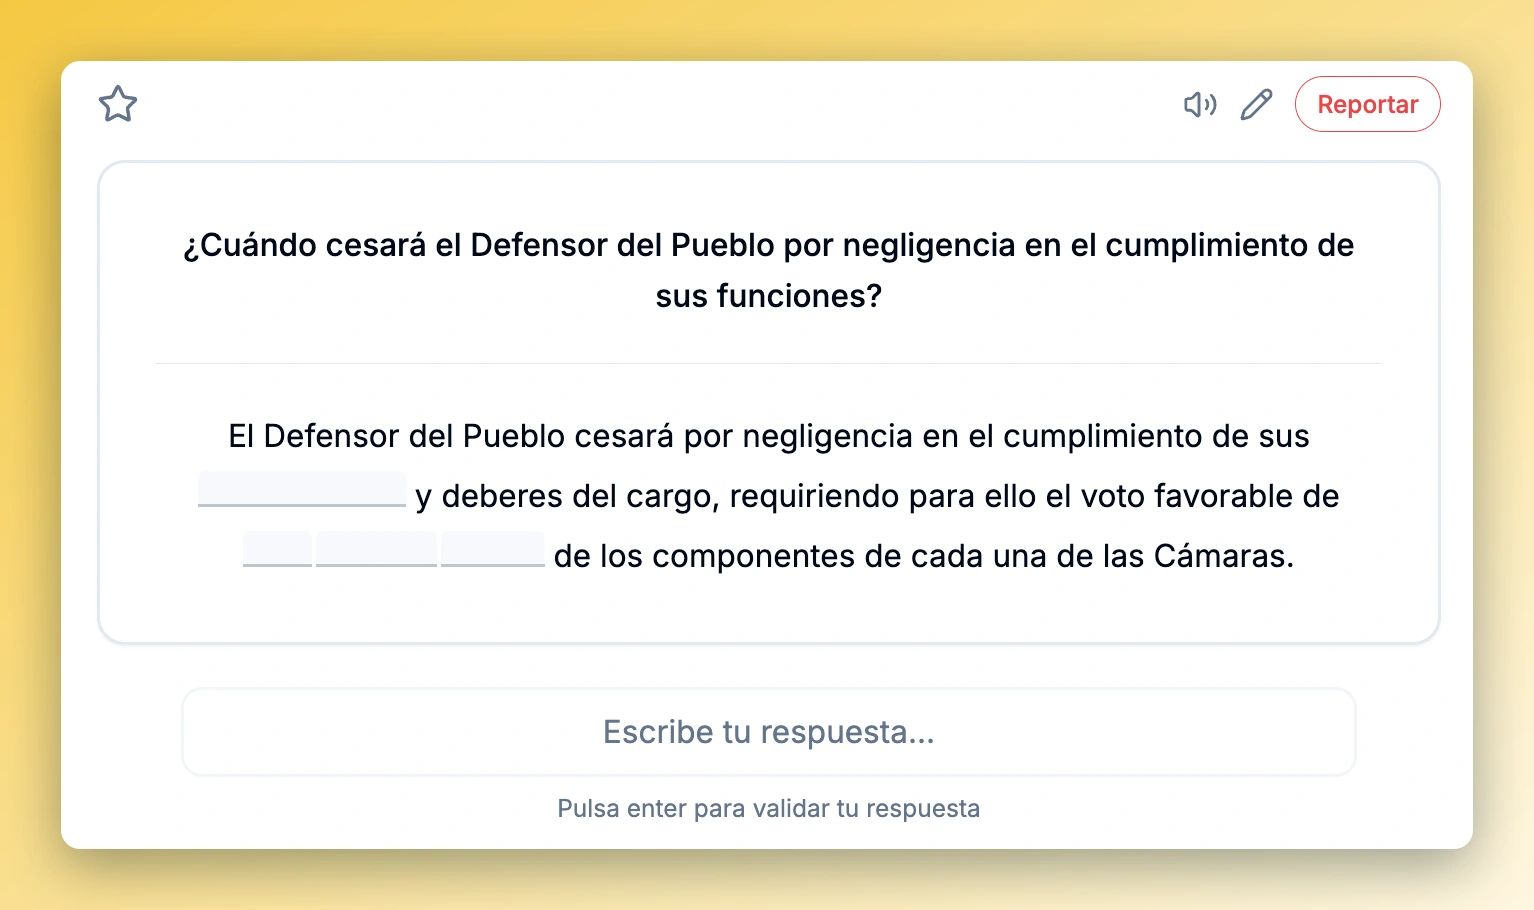
Task: Click the word 'Cámaras.' in the answer
Action: [1223, 556]
